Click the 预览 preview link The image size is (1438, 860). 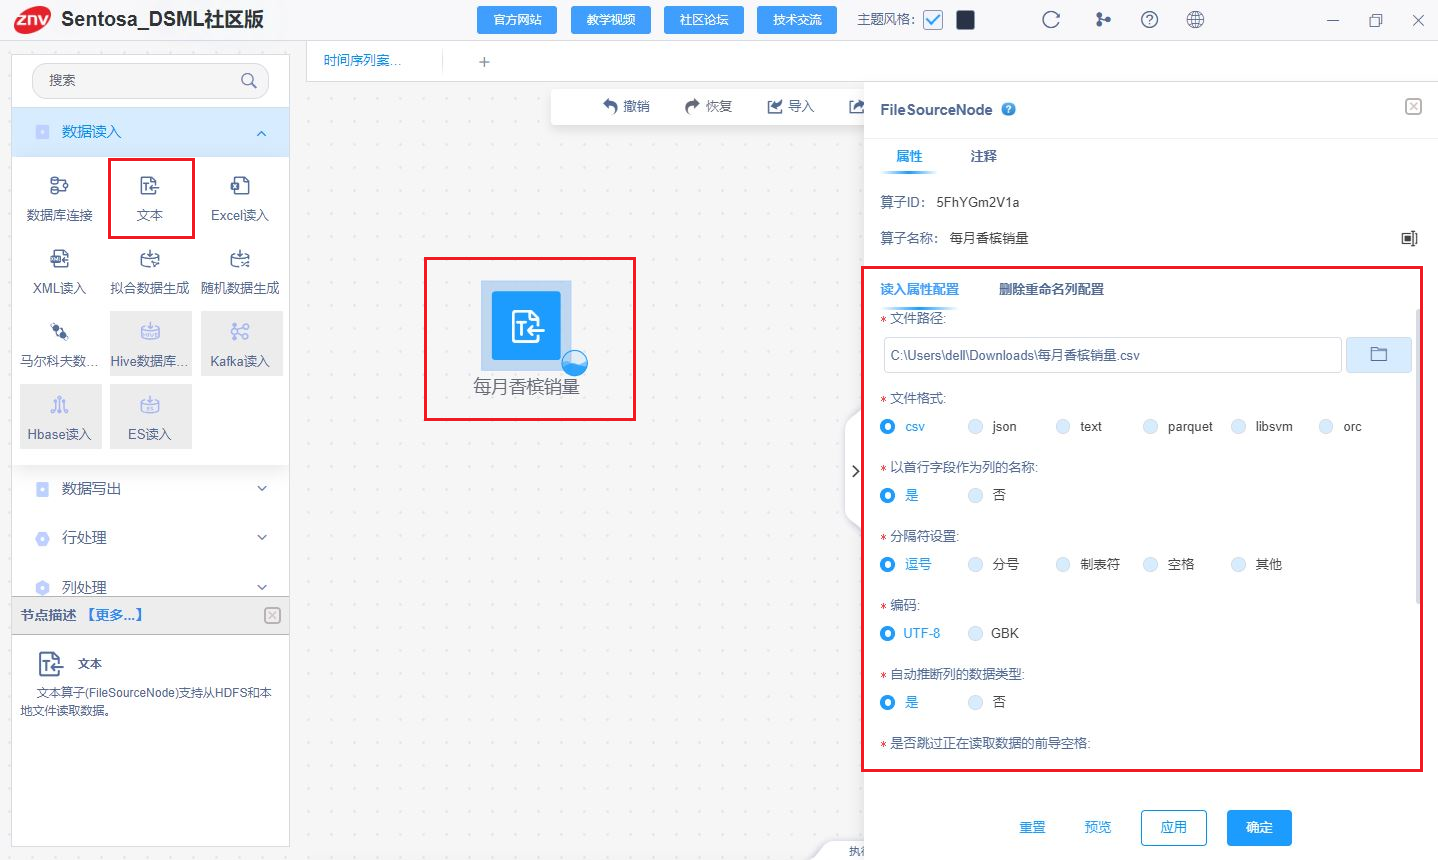pyautogui.click(x=1098, y=827)
